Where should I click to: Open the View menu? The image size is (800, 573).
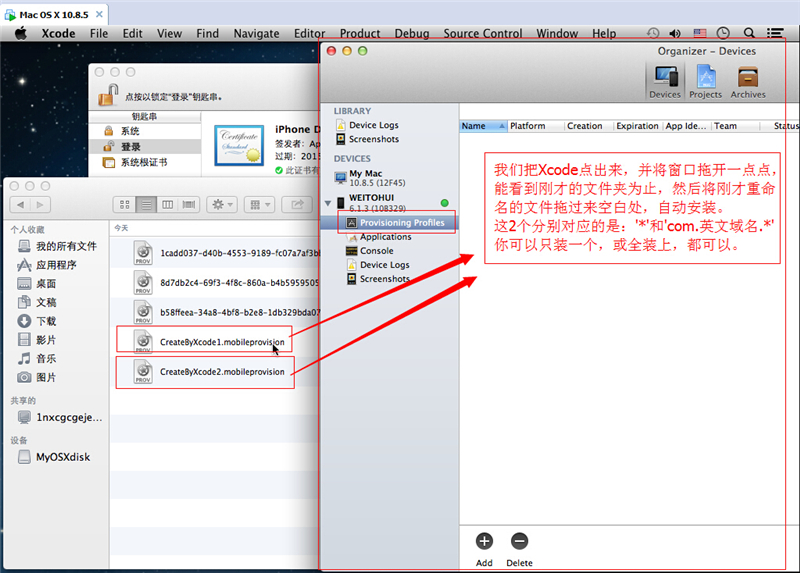pos(169,34)
